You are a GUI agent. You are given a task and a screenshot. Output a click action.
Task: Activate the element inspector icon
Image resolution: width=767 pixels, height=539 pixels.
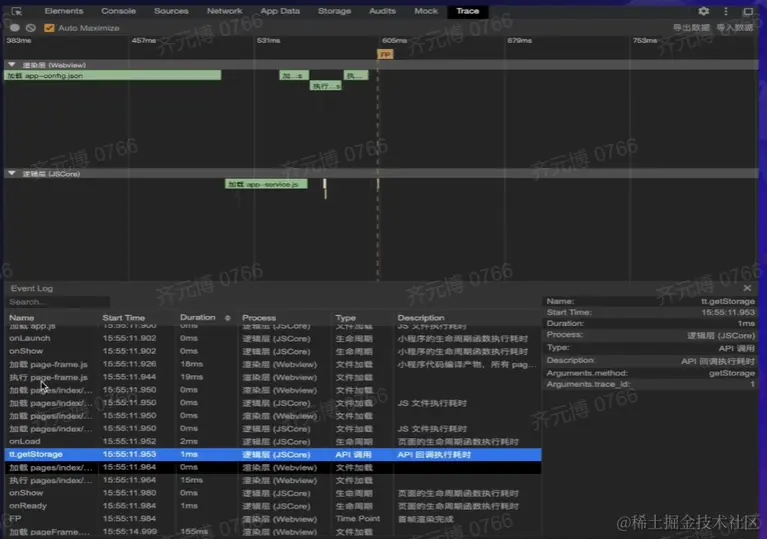(x=17, y=11)
